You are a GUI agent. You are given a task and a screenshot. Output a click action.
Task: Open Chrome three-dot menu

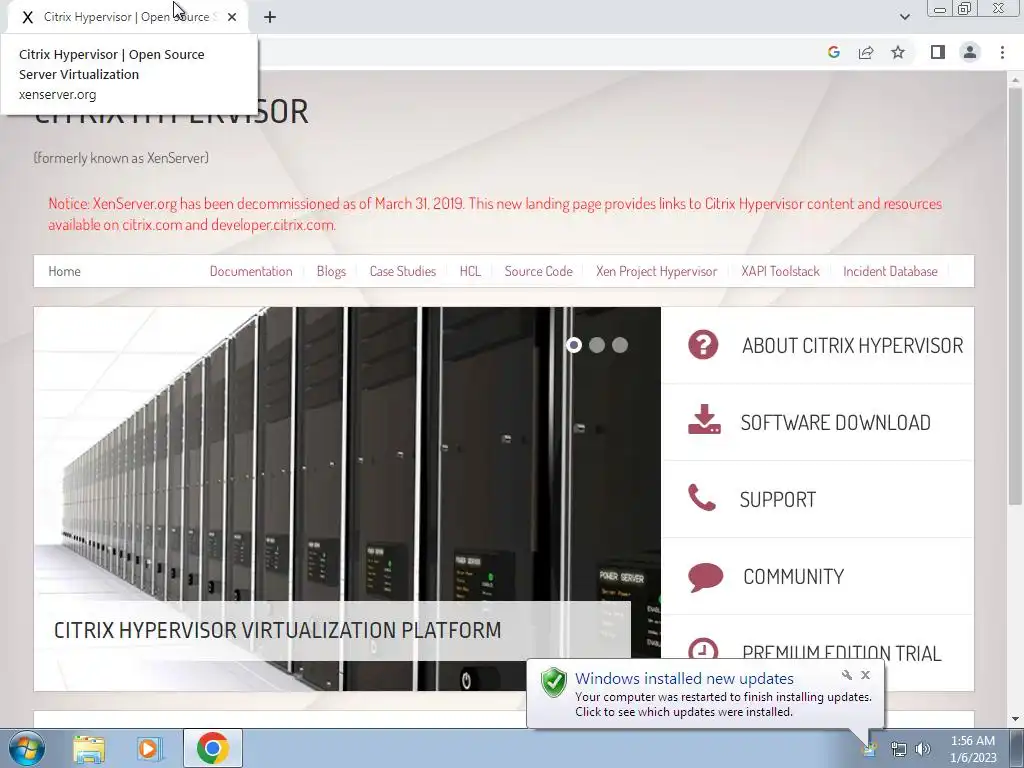click(x=1002, y=52)
